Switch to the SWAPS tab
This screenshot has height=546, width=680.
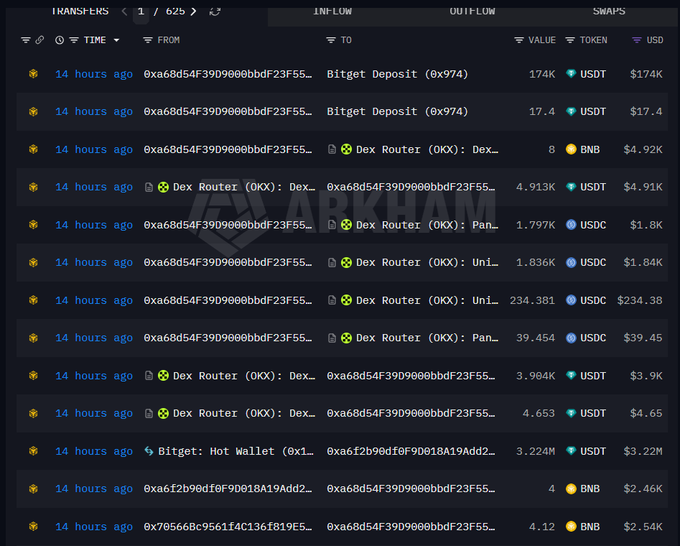pos(609,11)
